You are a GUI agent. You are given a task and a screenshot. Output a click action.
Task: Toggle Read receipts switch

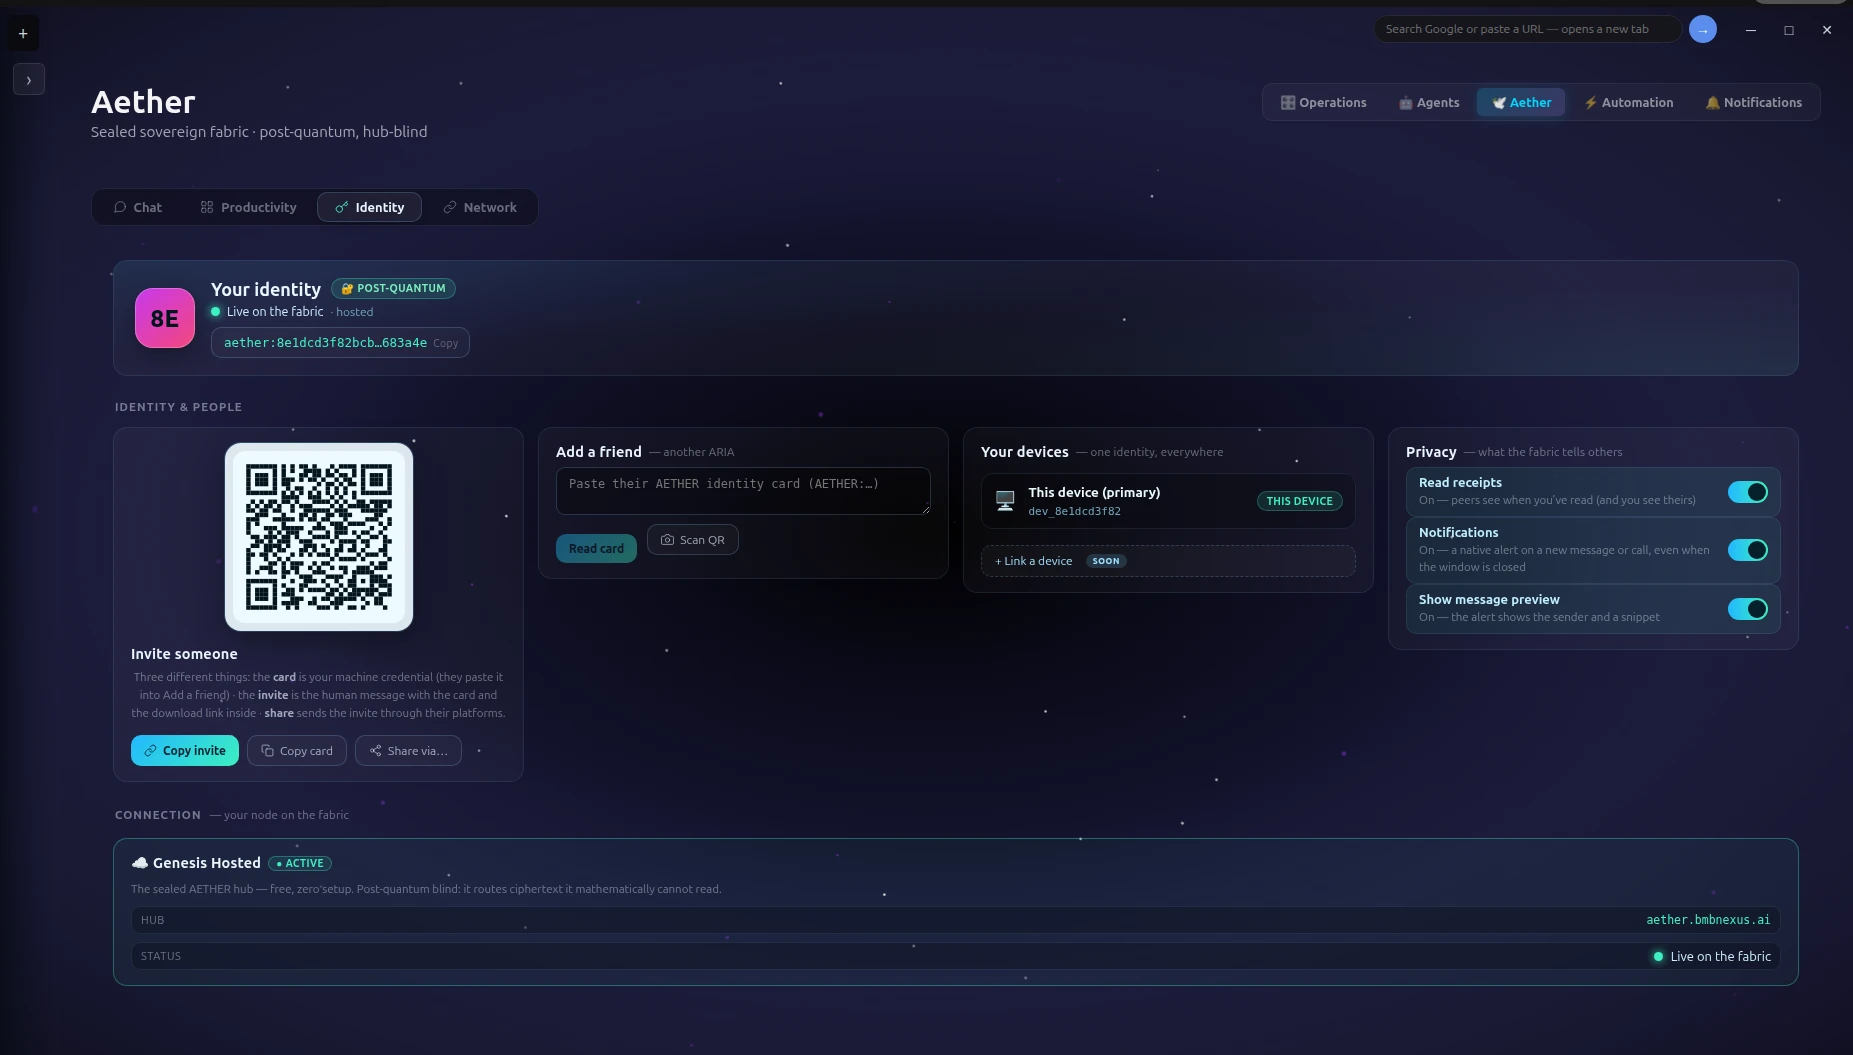[1748, 492]
